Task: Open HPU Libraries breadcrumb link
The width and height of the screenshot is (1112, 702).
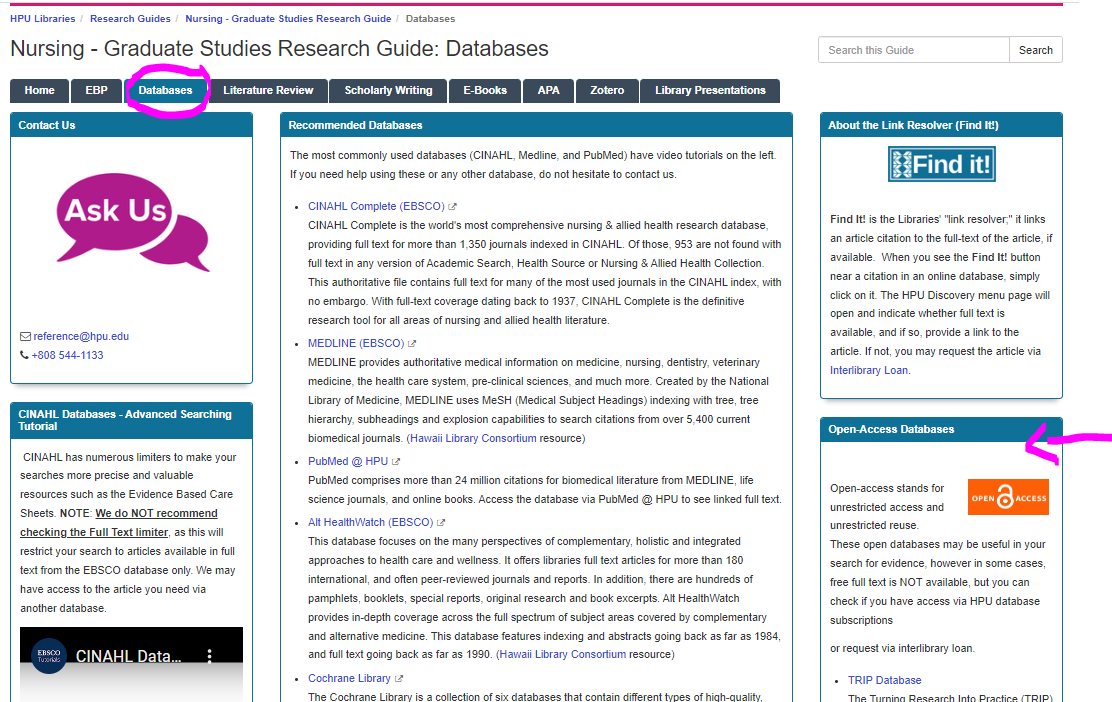Action: [x=43, y=18]
